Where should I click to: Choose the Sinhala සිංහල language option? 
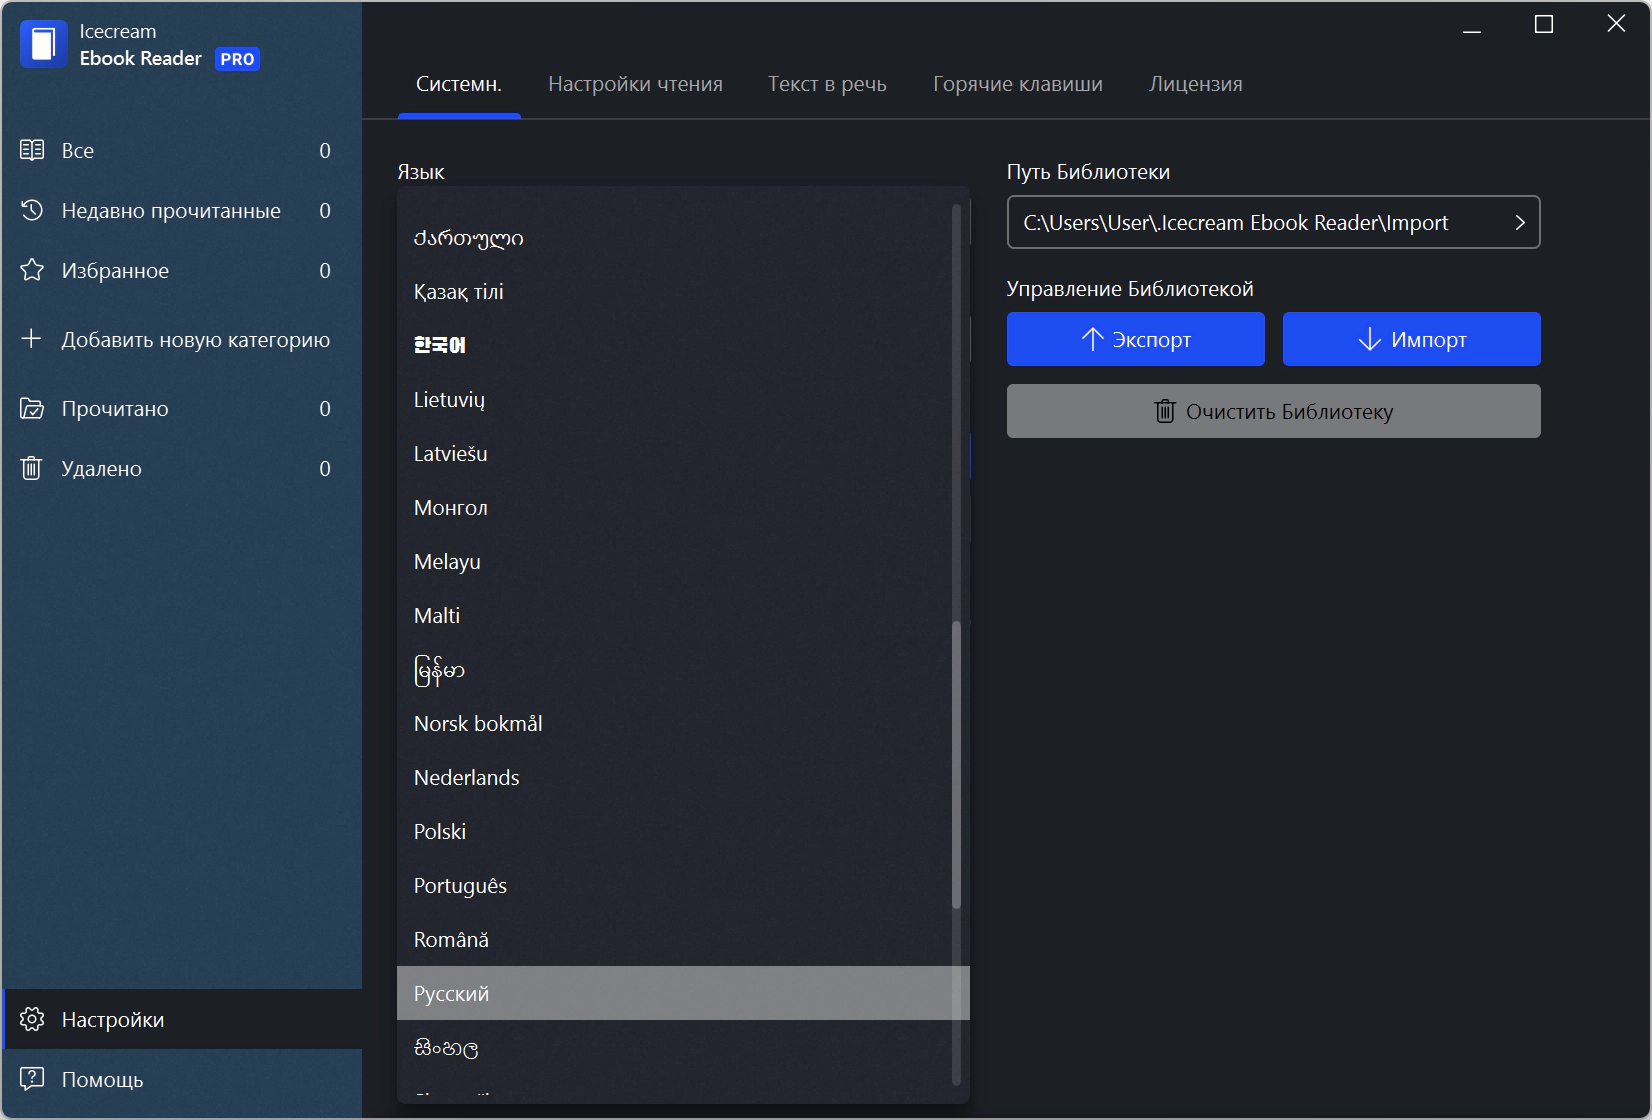pos(683,1048)
